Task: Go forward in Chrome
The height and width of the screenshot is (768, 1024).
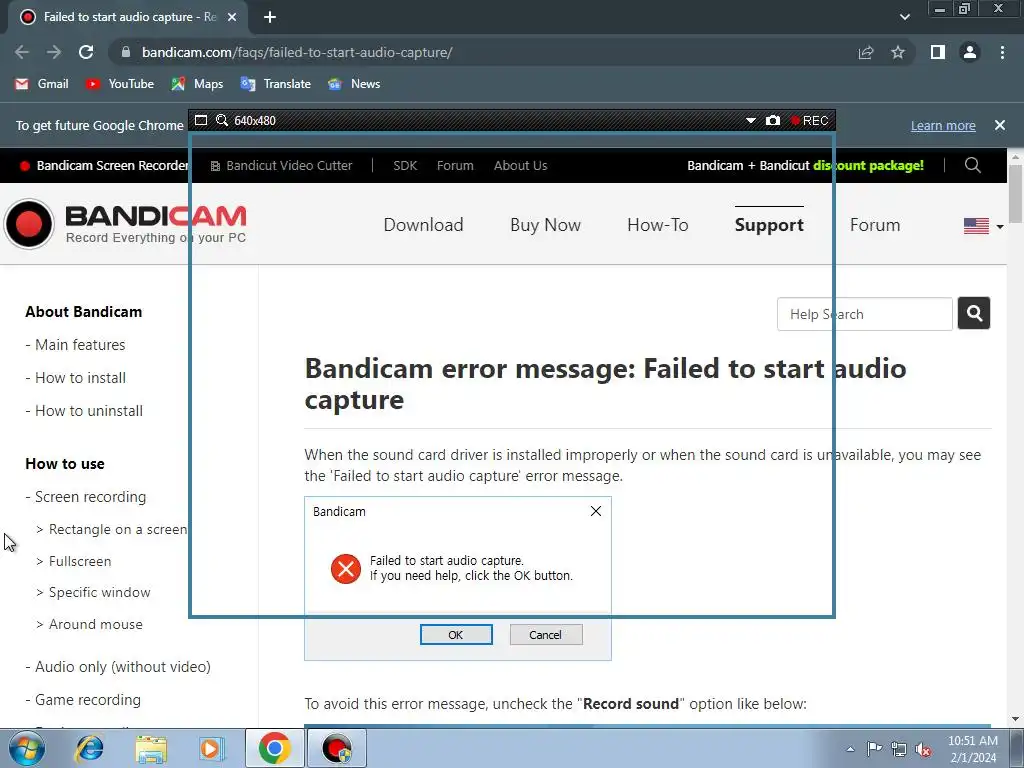Action: pyautogui.click(x=54, y=52)
